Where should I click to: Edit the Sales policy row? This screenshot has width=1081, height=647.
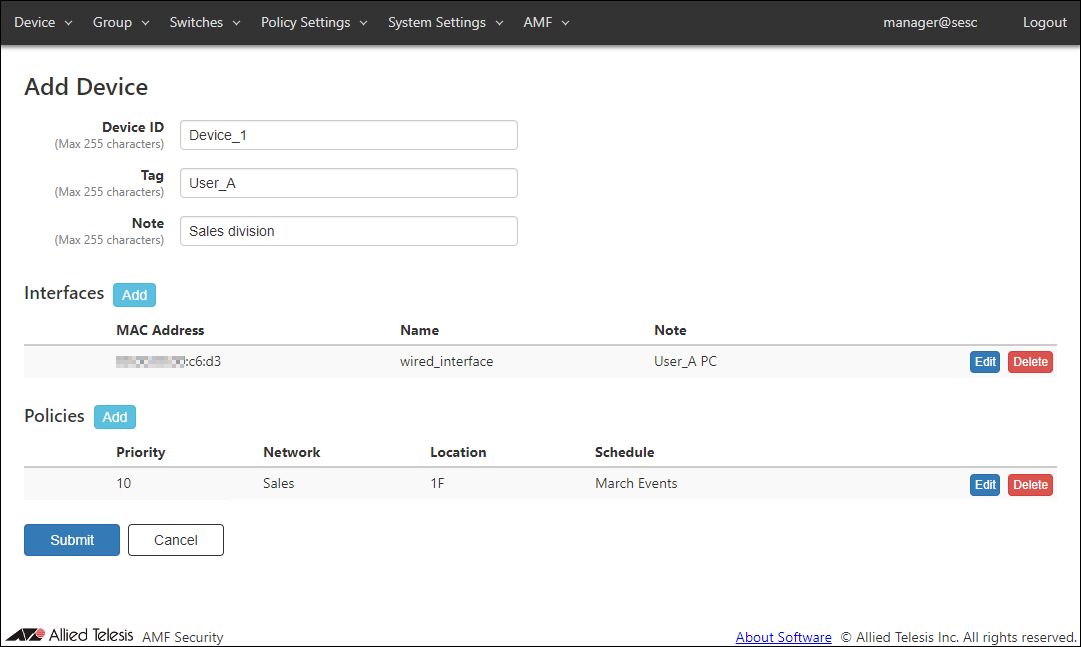(985, 485)
